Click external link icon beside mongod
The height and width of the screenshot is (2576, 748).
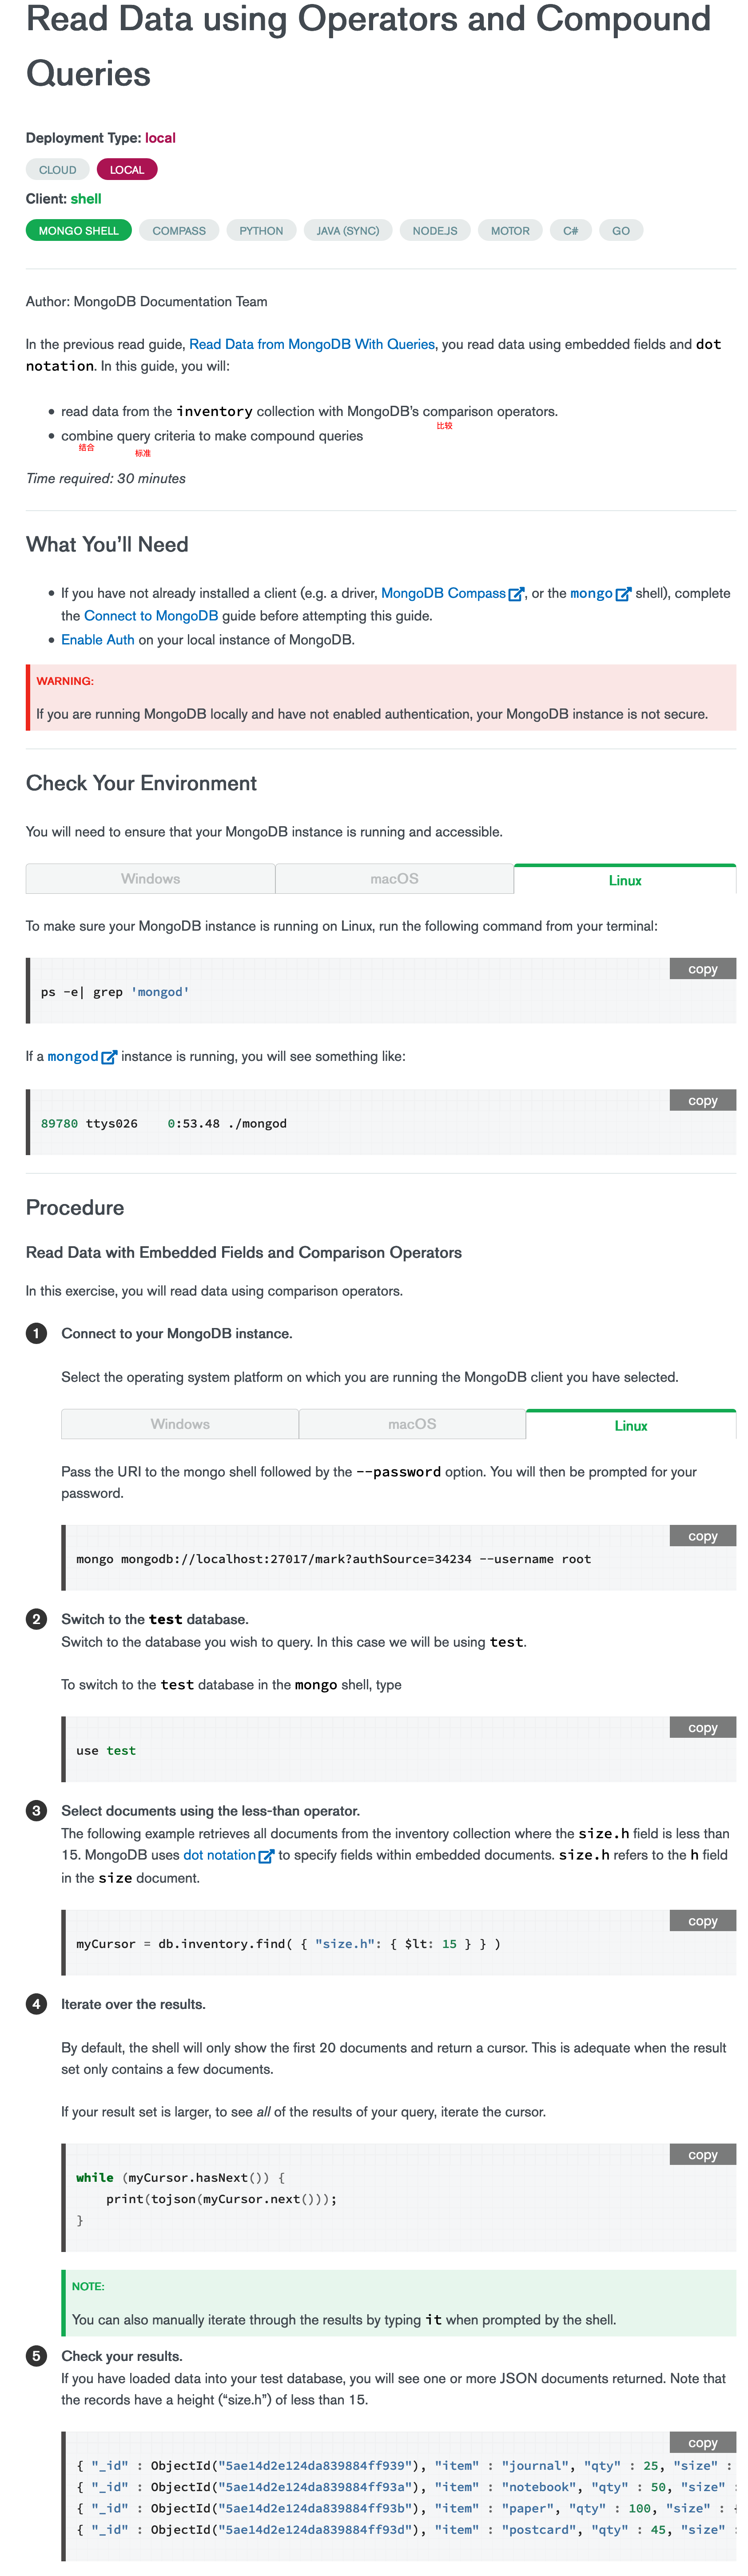(109, 1057)
